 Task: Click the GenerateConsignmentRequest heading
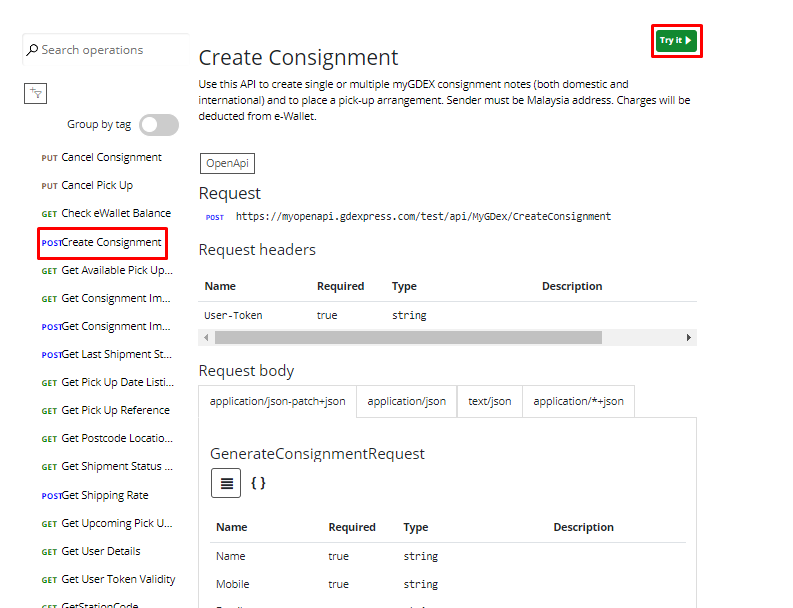click(x=317, y=454)
